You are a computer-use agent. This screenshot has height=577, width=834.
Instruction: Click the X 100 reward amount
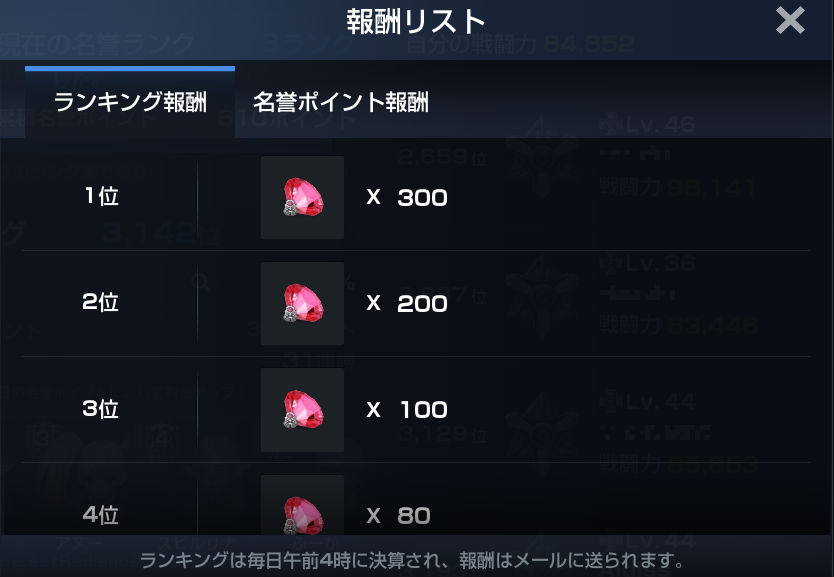407,409
